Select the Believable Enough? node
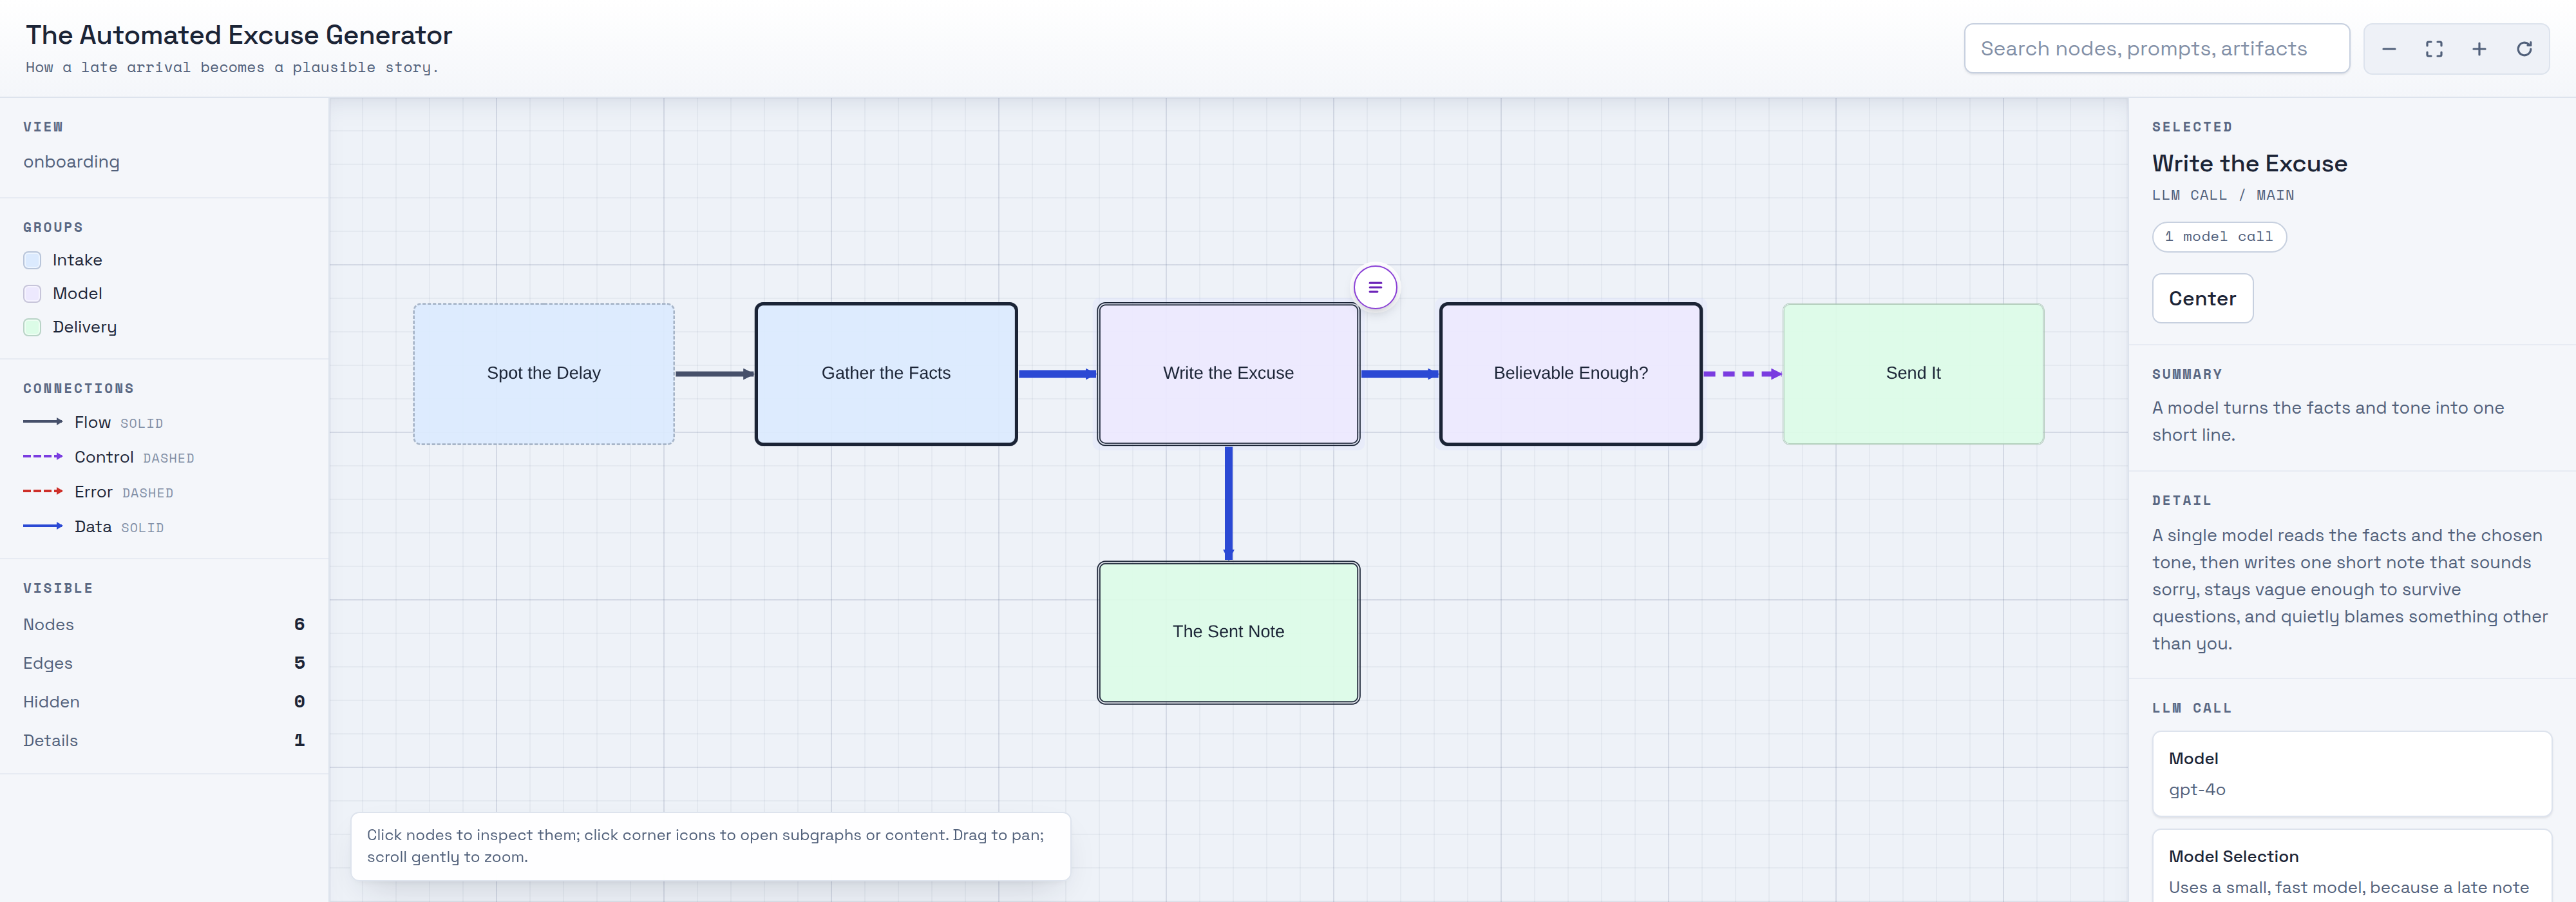The width and height of the screenshot is (2576, 902). coord(1570,373)
